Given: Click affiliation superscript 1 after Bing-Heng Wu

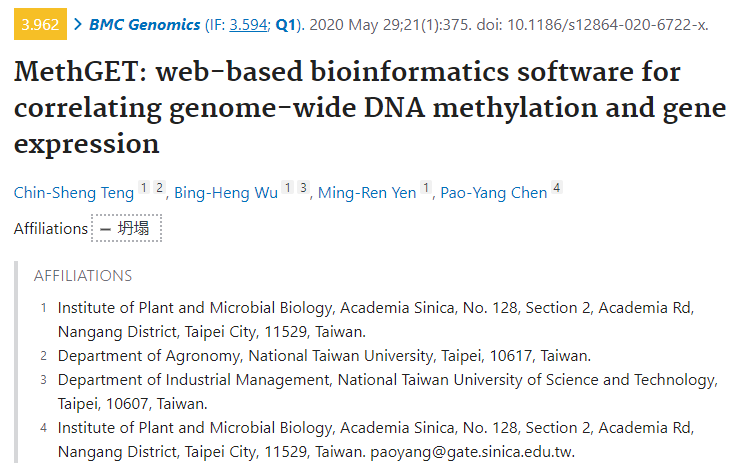Looking at the screenshot, I should coord(288,187).
